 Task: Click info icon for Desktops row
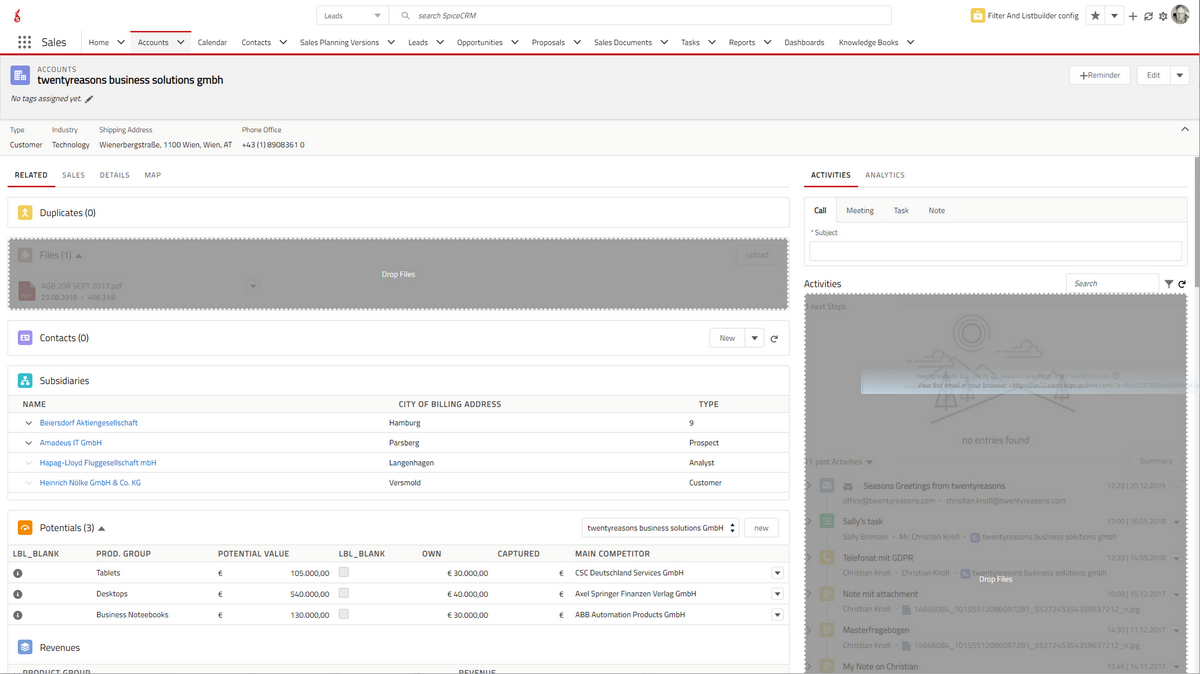tap(18, 594)
